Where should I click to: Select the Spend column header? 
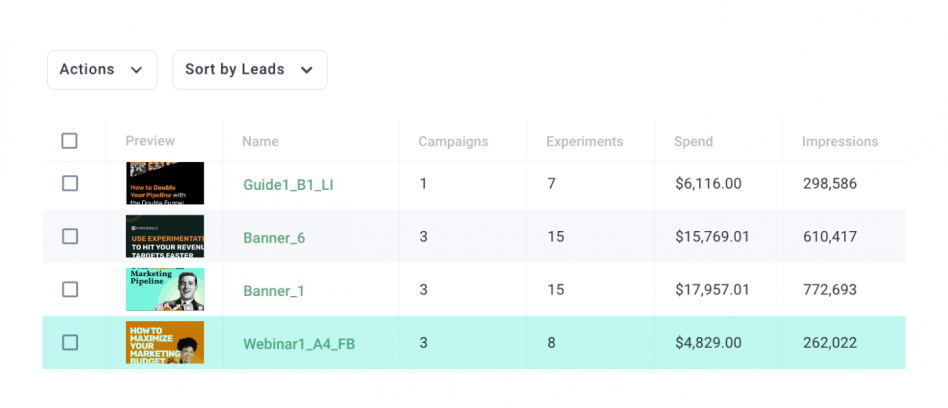tap(693, 142)
